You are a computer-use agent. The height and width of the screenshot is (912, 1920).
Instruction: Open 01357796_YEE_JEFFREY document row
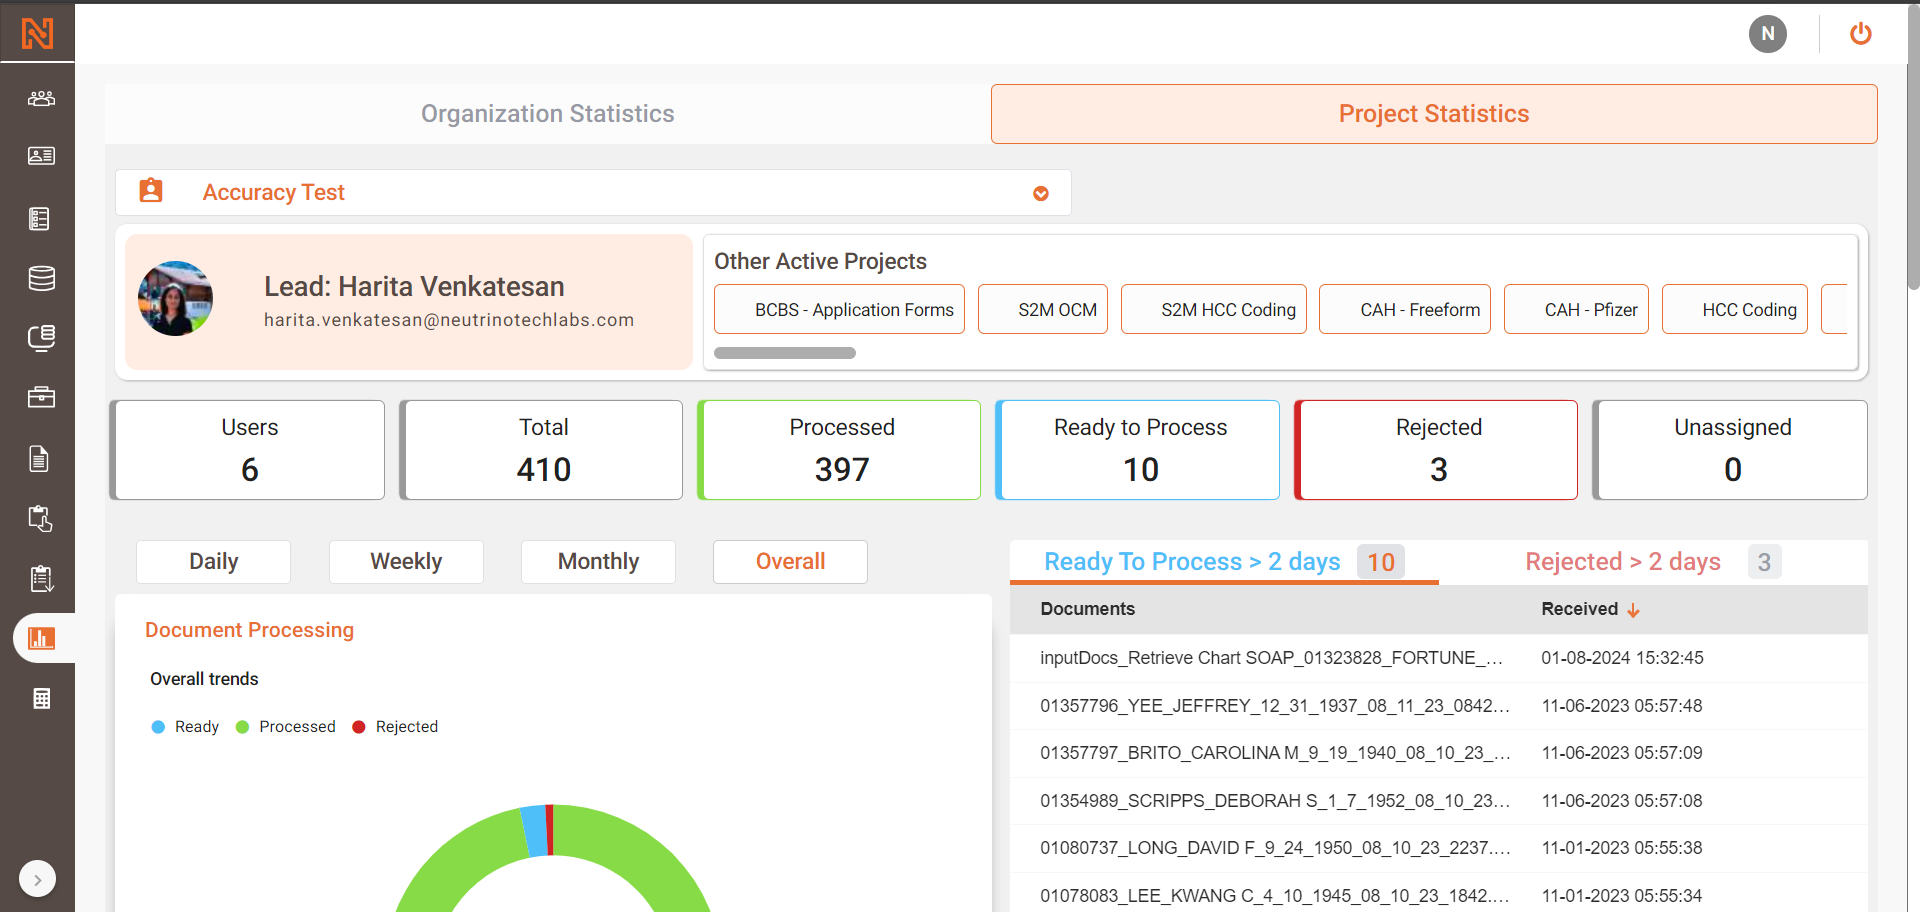click(1438, 706)
